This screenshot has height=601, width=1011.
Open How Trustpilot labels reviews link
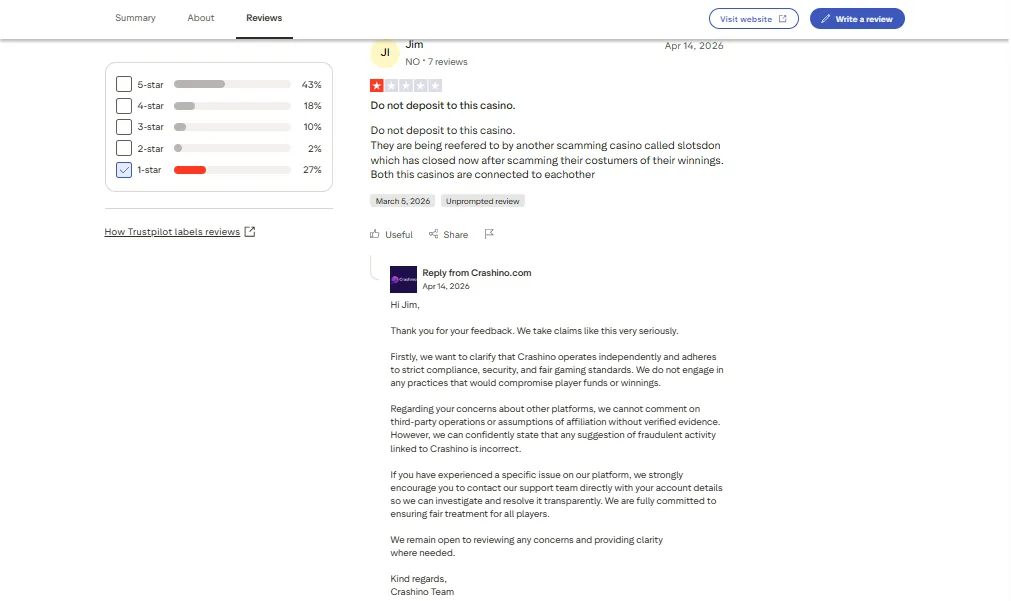pyautogui.click(x=172, y=232)
